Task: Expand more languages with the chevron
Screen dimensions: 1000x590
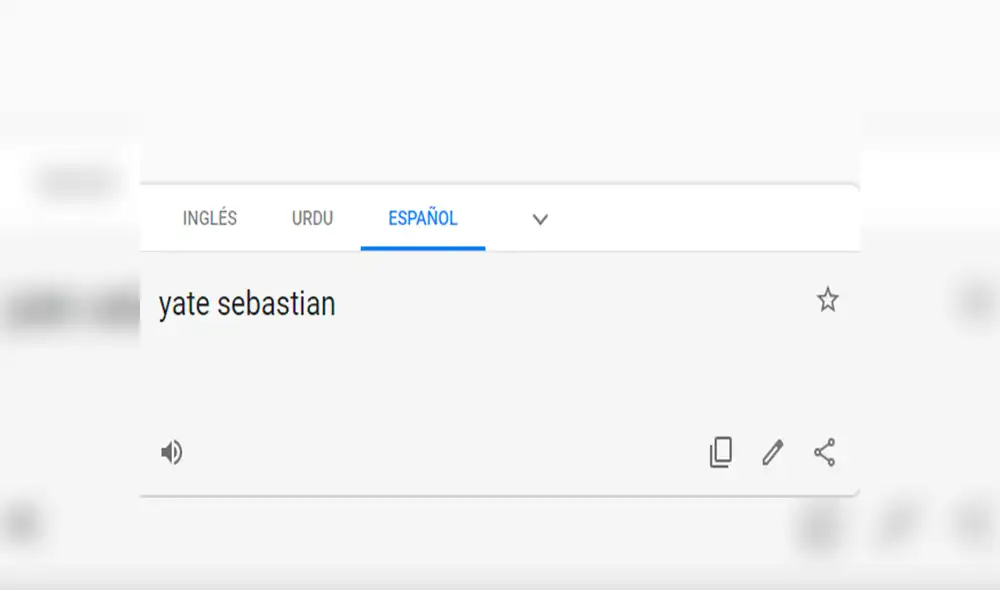Action: (x=540, y=219)
